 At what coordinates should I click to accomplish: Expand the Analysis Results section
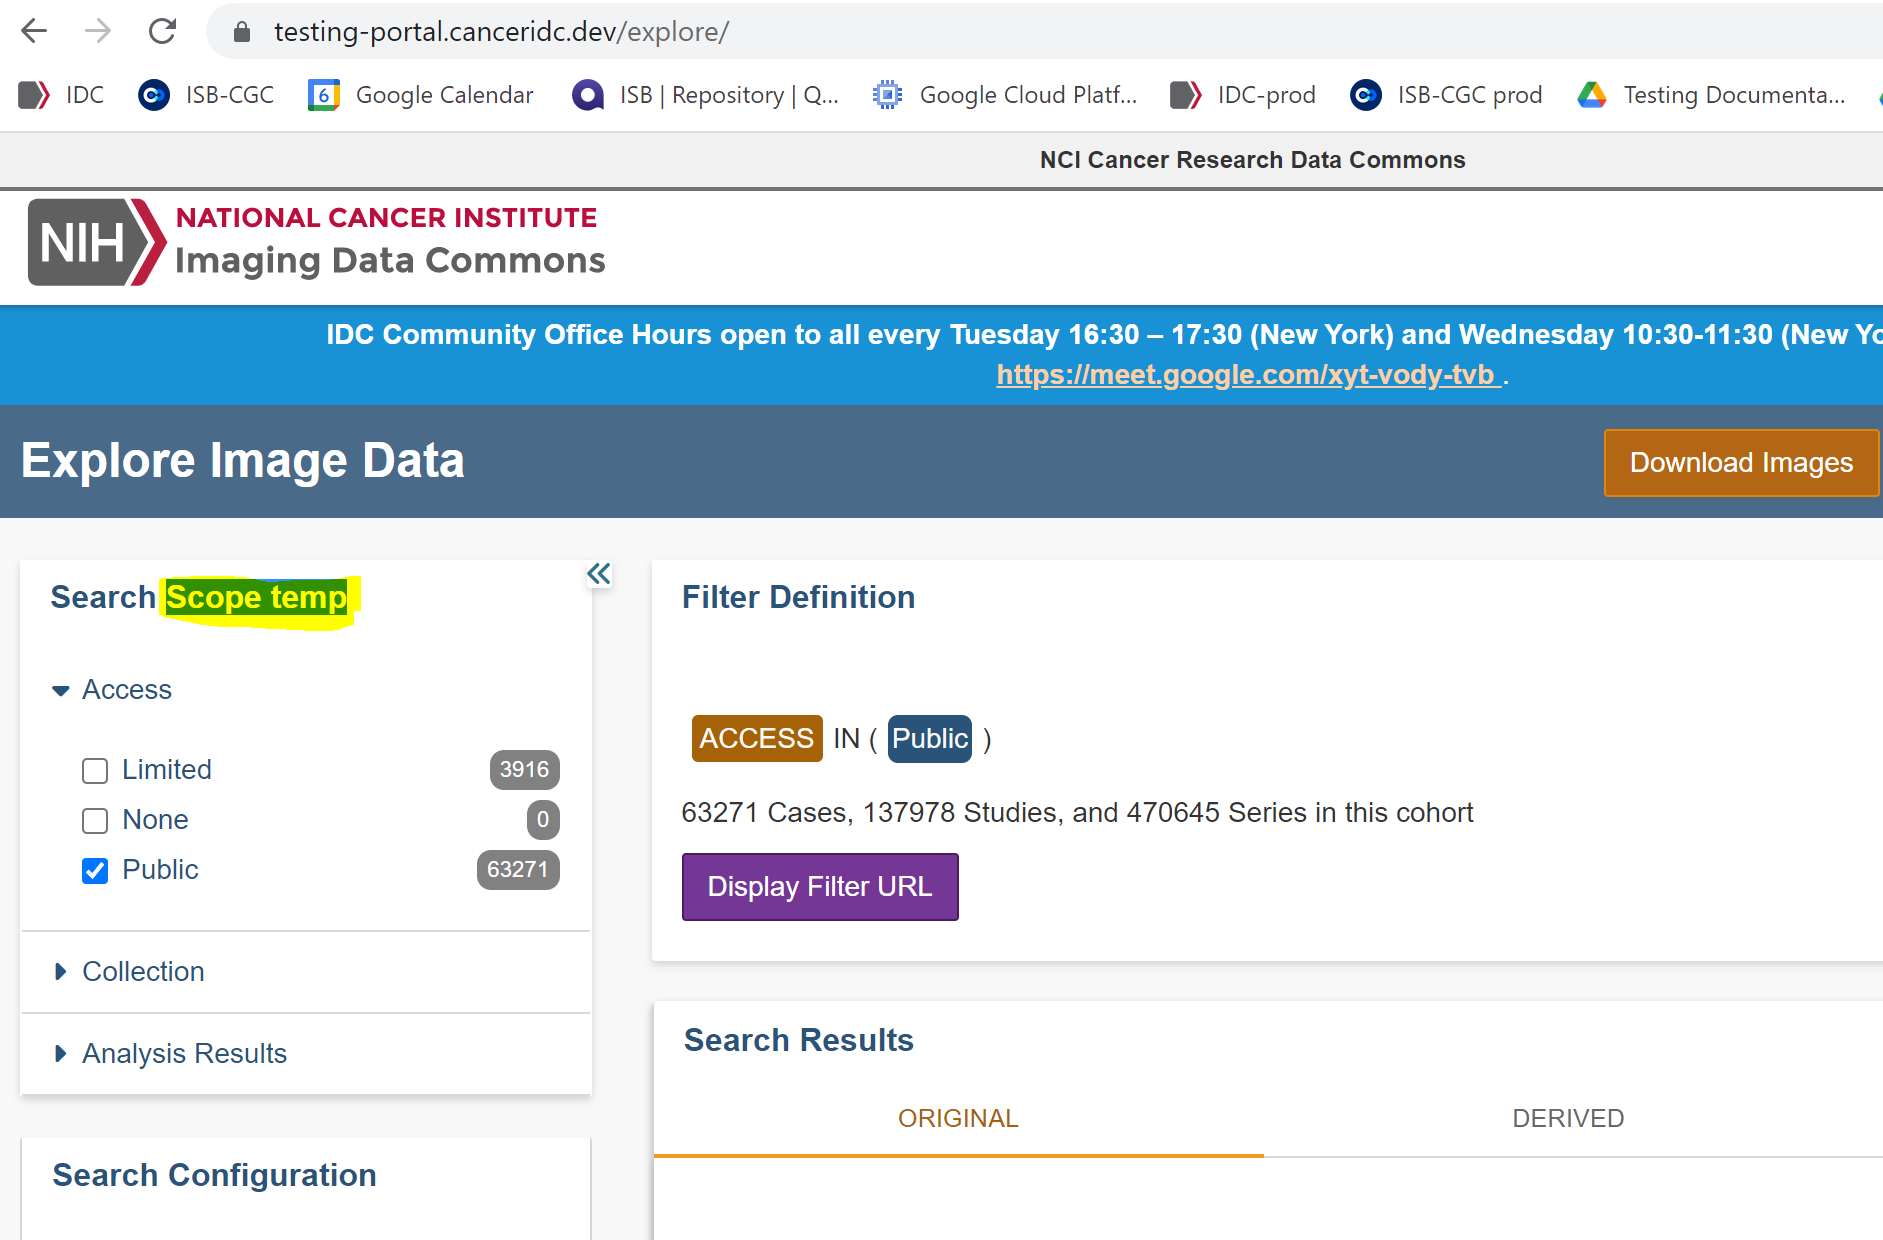pyautogui.click(x=170, y=1054)
